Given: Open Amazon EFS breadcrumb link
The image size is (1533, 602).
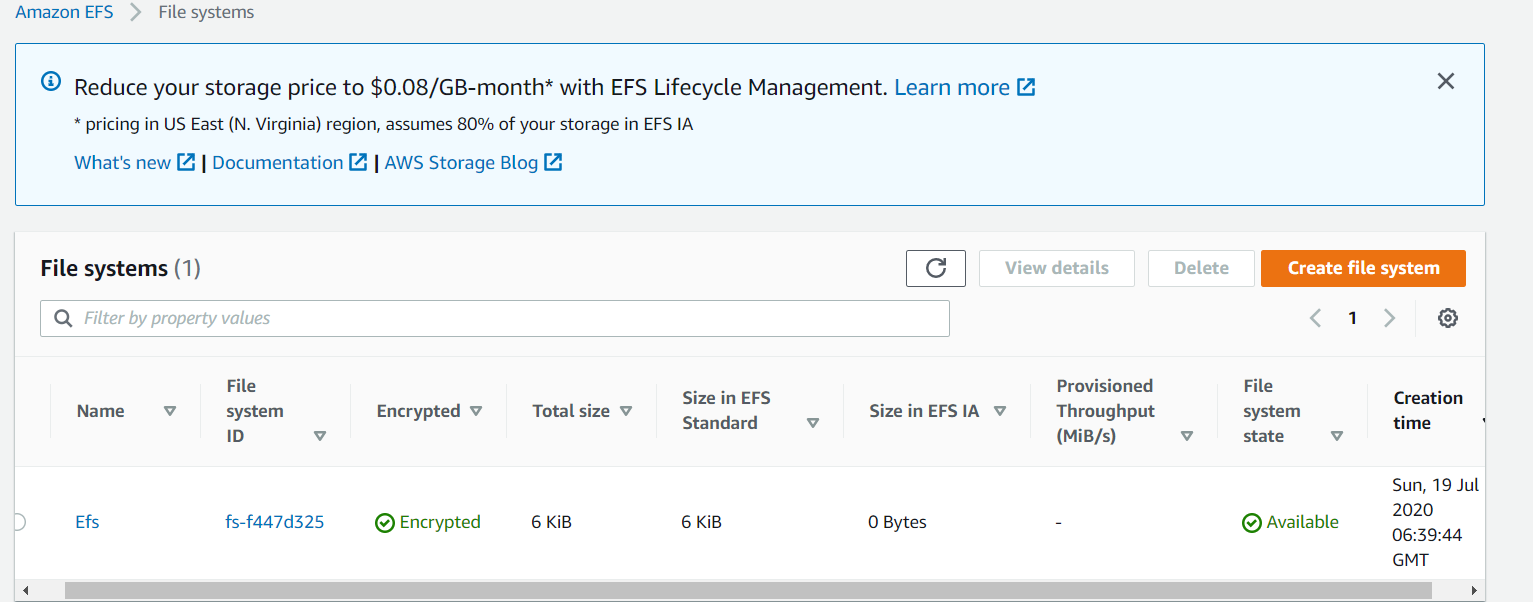Looking at the screenshot, I should [64, 13].
